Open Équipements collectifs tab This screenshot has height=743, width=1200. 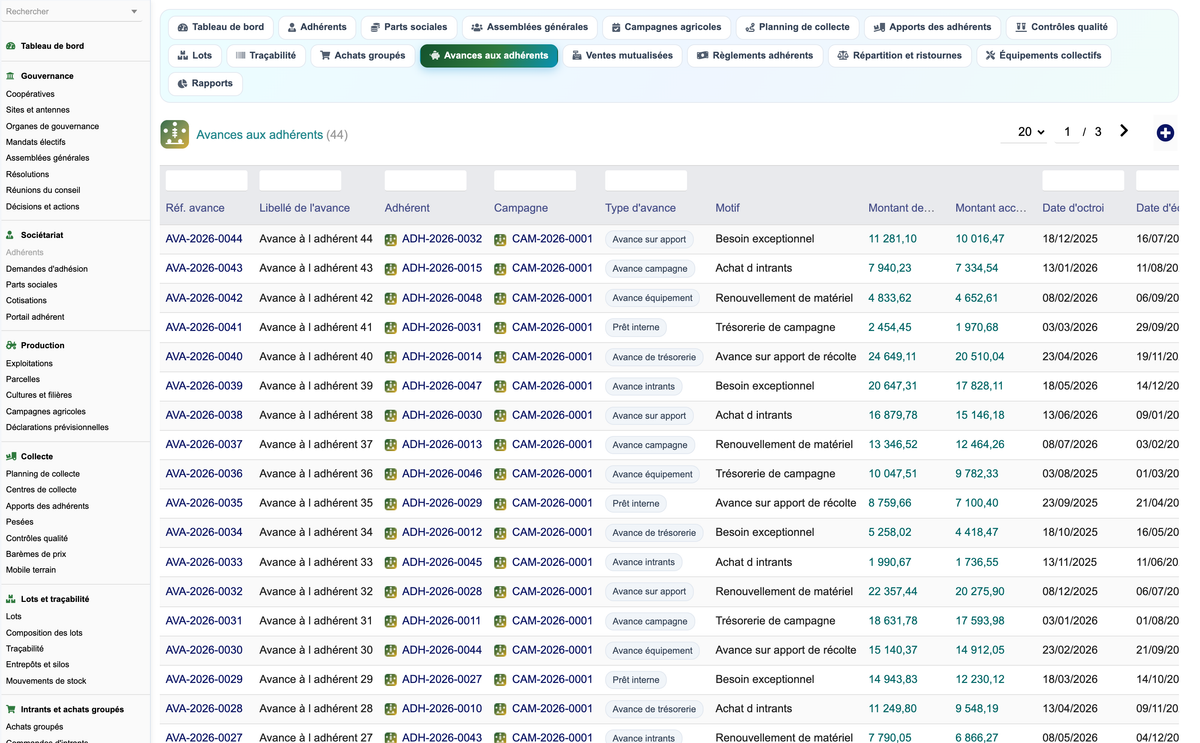[x=1043, y=55]
